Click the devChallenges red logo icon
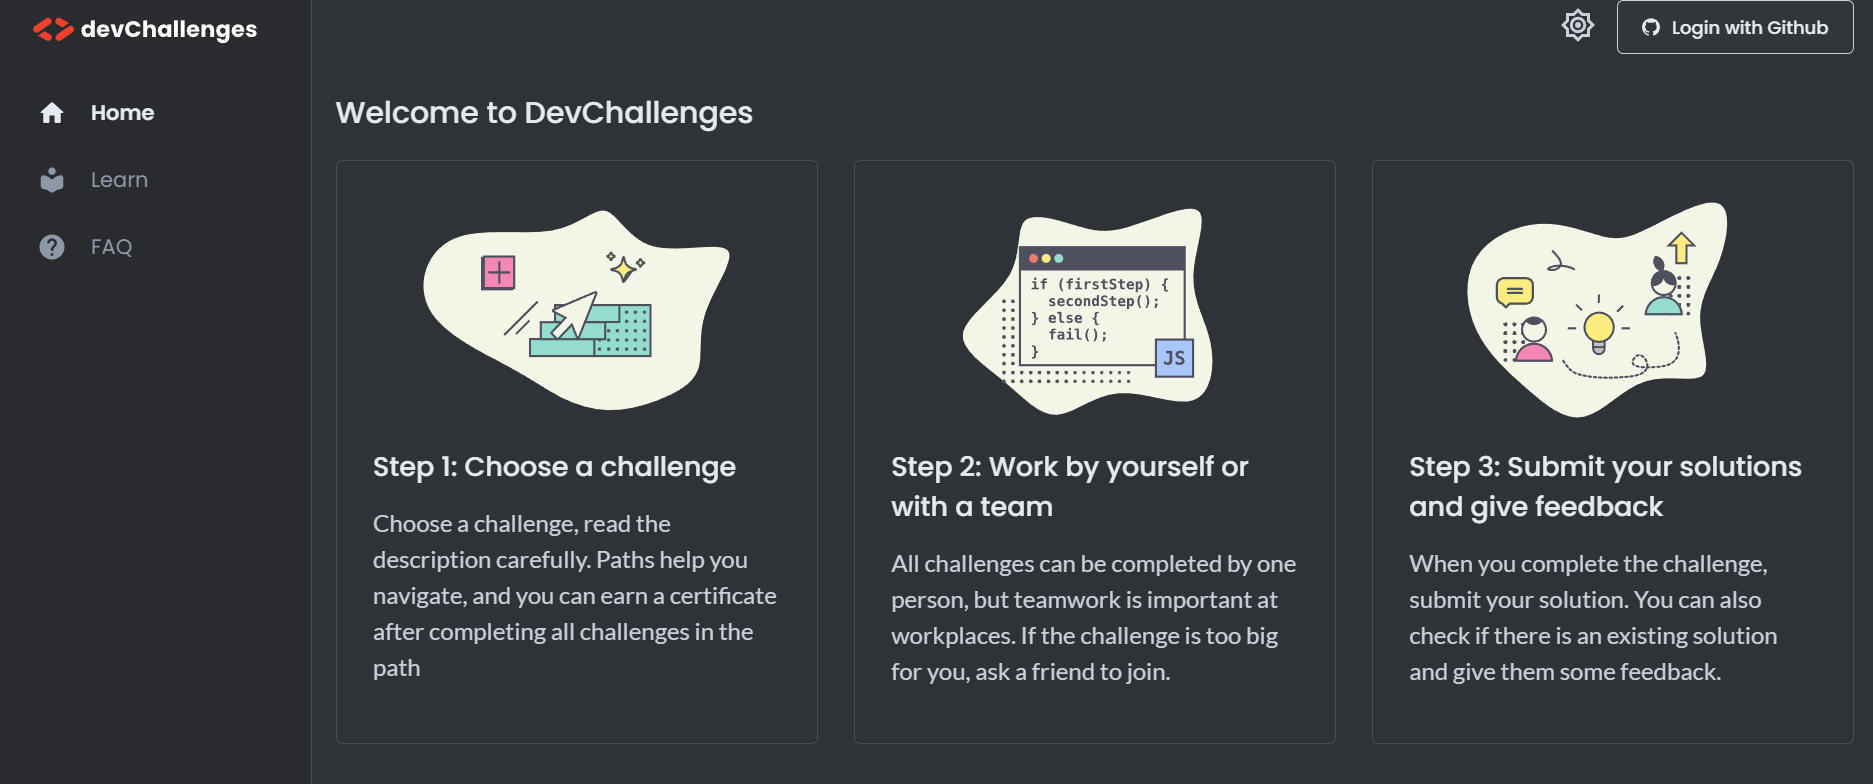1873x784 pixels. 53,29
